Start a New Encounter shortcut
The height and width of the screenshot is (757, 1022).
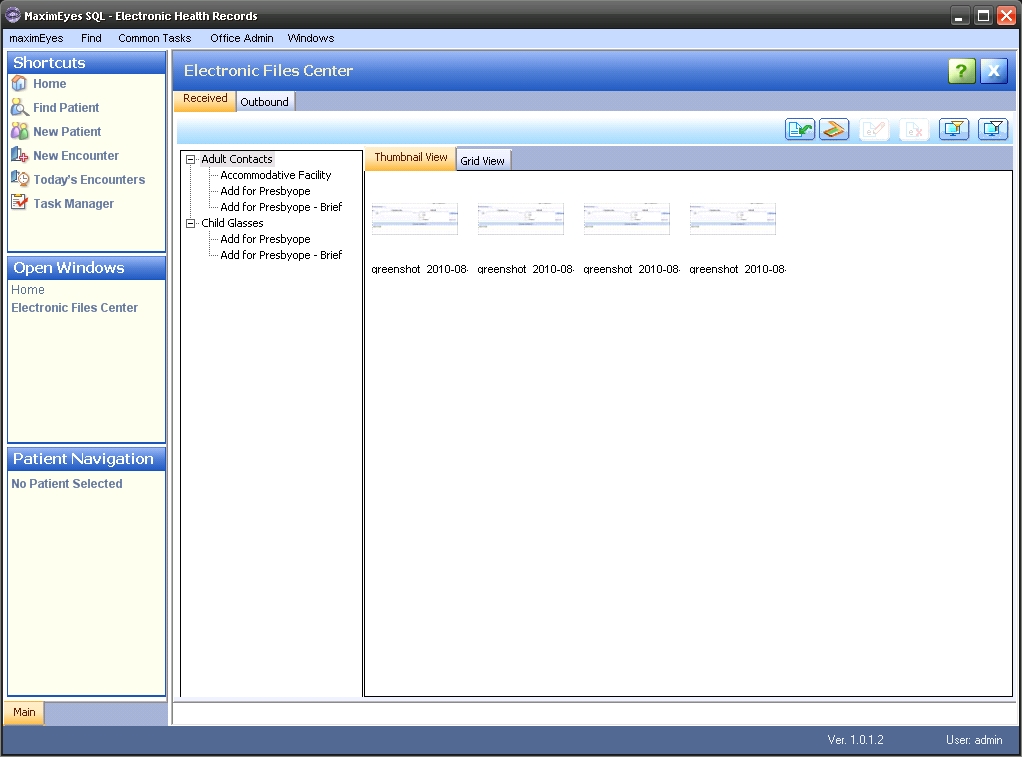click(x=76, y=156)
